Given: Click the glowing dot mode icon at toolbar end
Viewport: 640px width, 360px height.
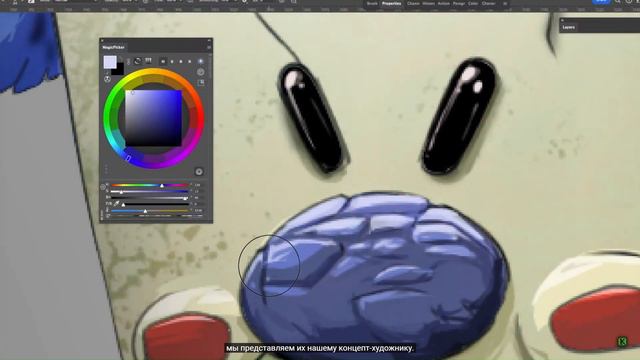Looking at the screenshot, I should [x=200, y=61].
